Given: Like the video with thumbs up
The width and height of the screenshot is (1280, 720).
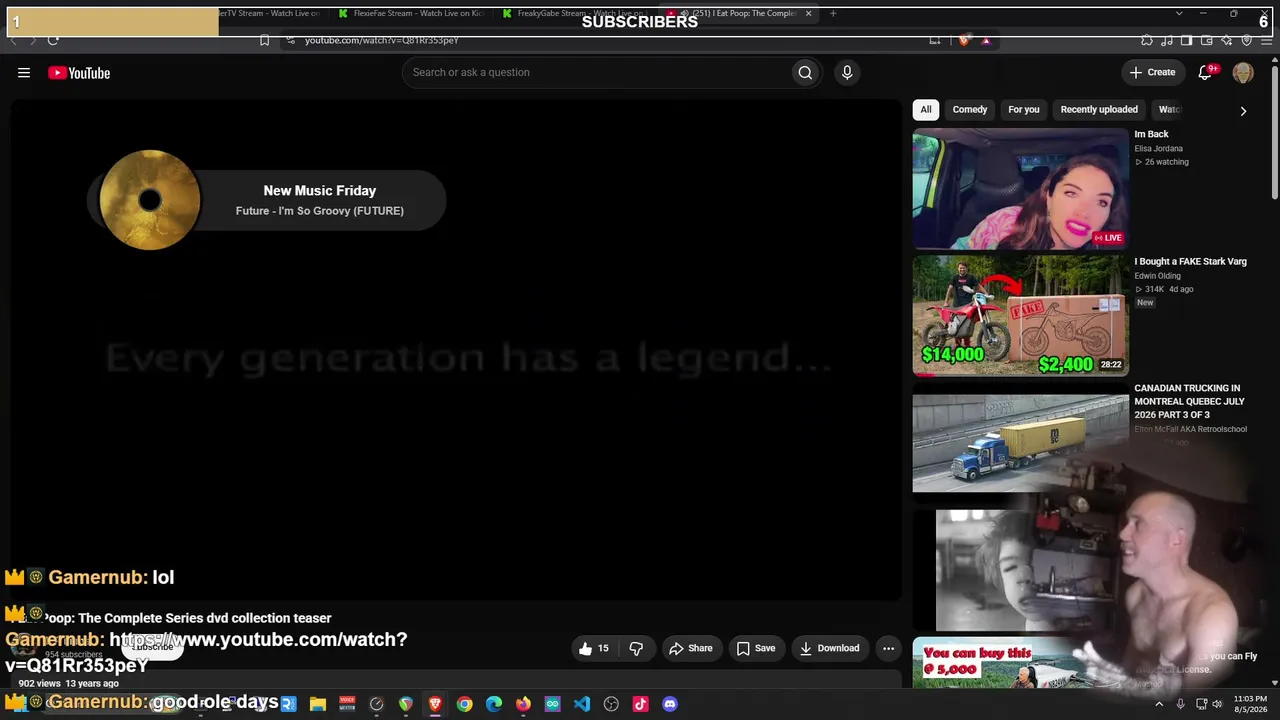Looking at the screenshot, I should 593,648.
